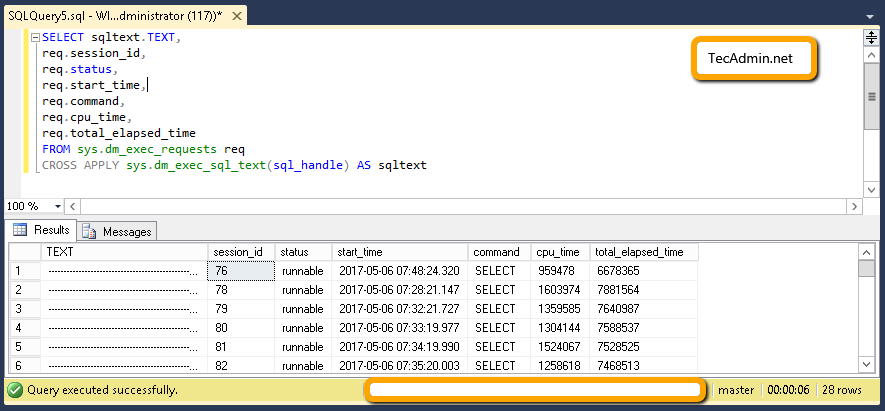This screenshot has height=411, width=885.
Task: Click the green query success status icon
Action: [x=16, y=390]
